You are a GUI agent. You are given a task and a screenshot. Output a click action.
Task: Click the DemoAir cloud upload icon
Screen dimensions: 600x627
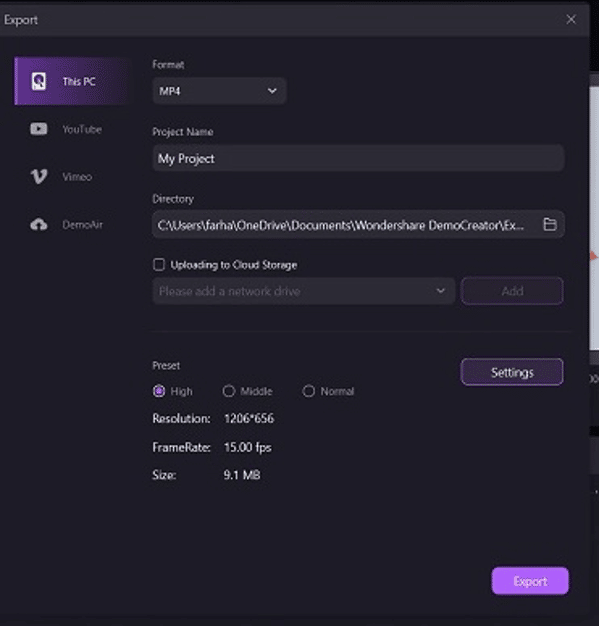point(39,225)
